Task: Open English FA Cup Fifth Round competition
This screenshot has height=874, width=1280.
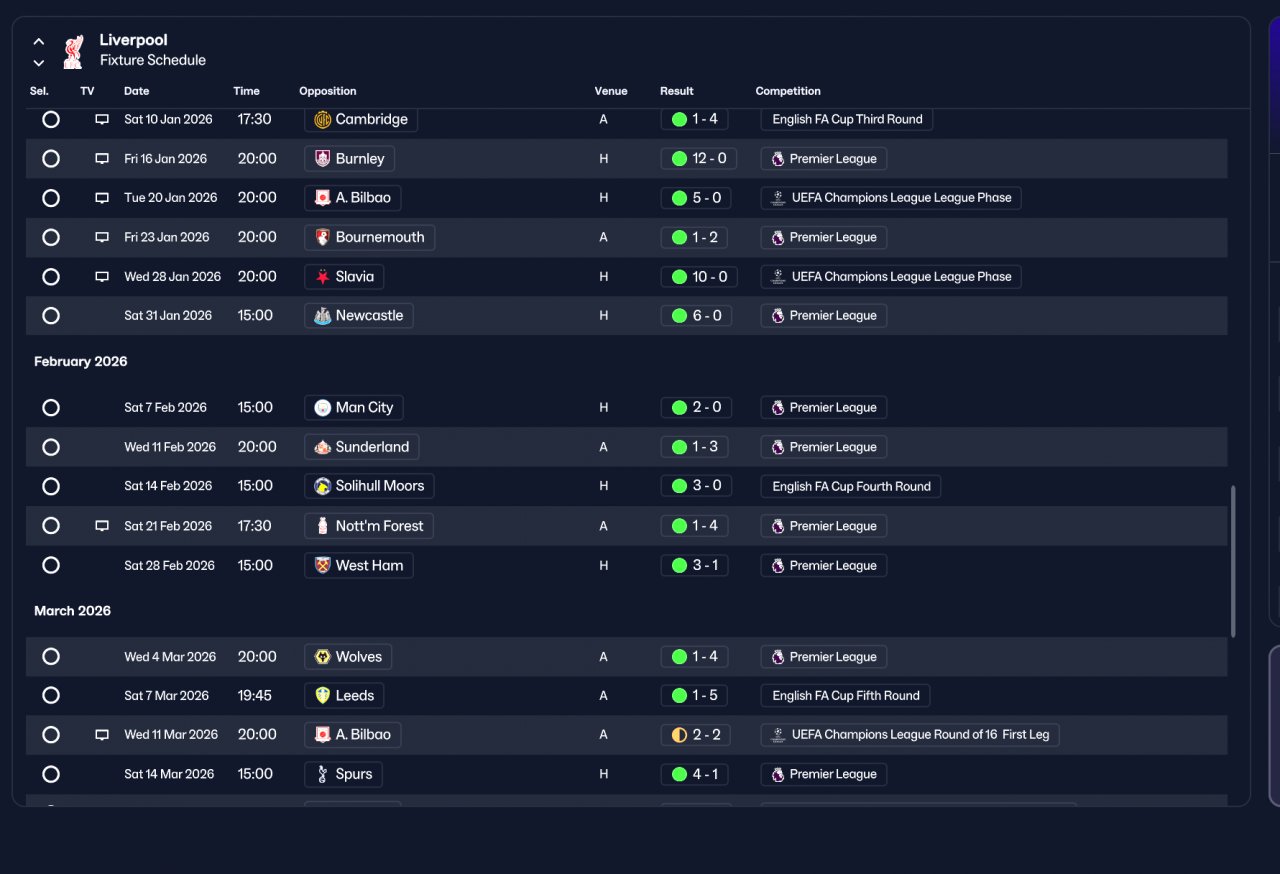Action: click(845, 696)
